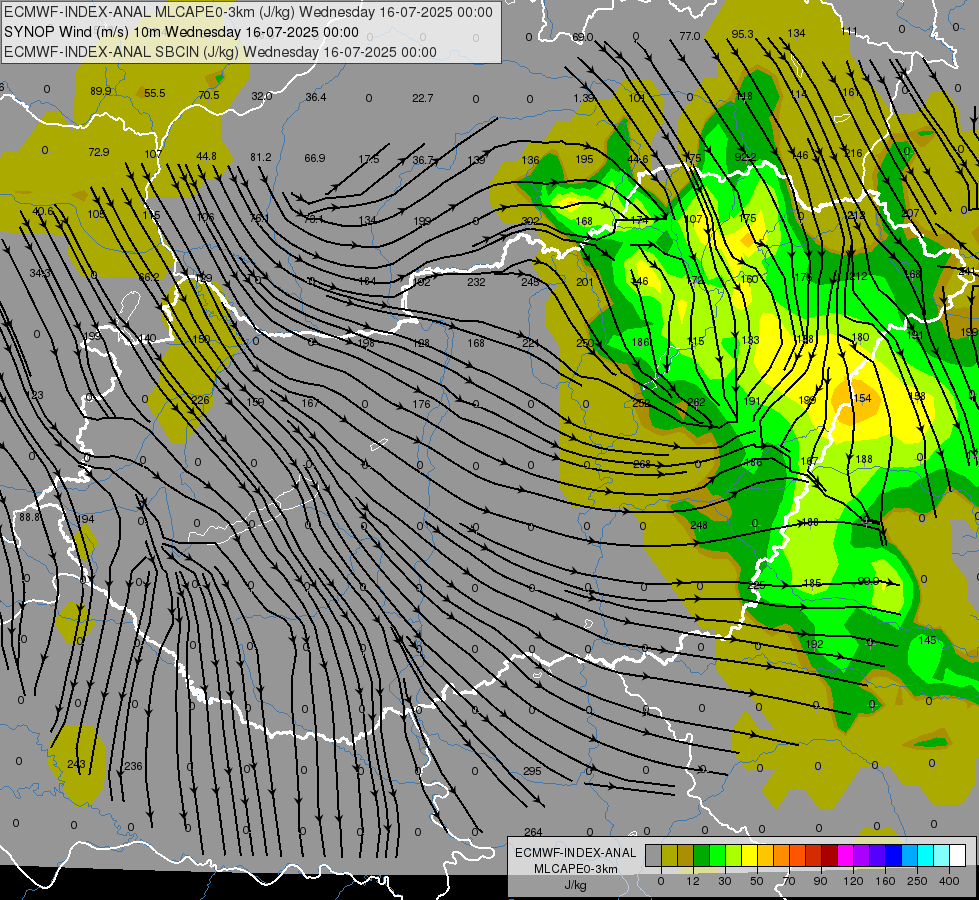The image size is (979, 900).
Task: Click the map value 69.0
Action: 583,37
